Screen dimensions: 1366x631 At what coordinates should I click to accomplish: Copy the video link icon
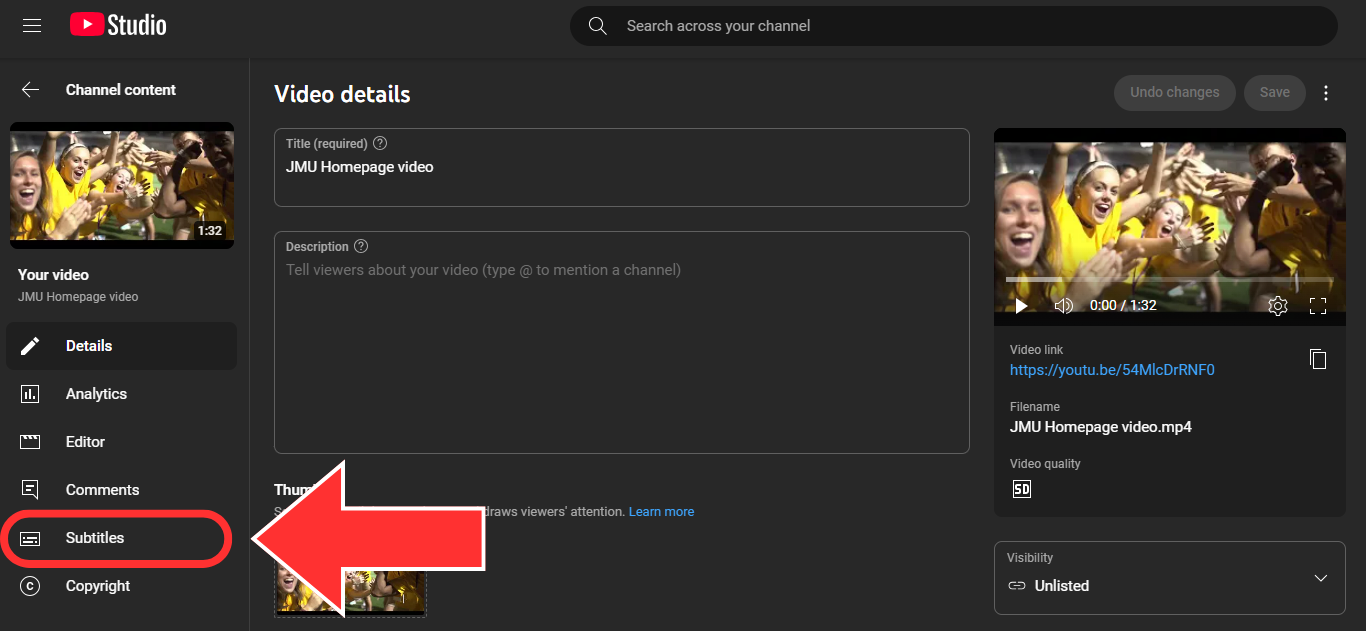[1318, 359]
